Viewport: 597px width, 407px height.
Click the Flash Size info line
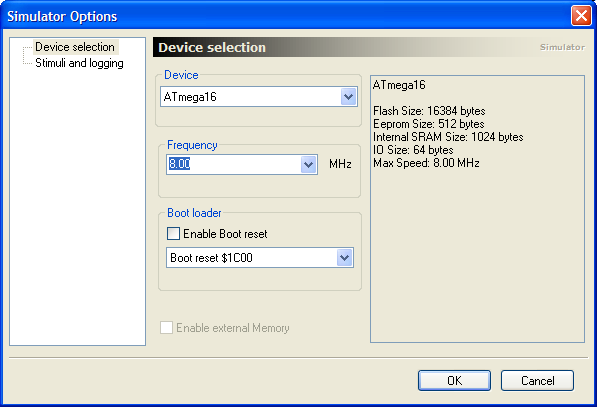pos(429,111)
